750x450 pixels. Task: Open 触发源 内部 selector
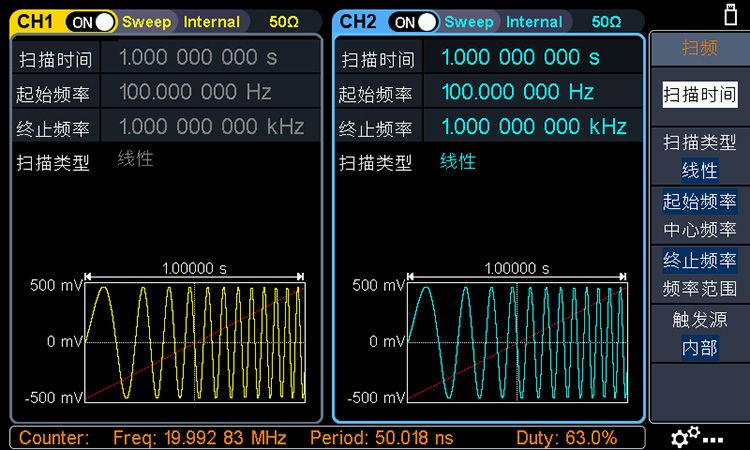pos(700,334)
